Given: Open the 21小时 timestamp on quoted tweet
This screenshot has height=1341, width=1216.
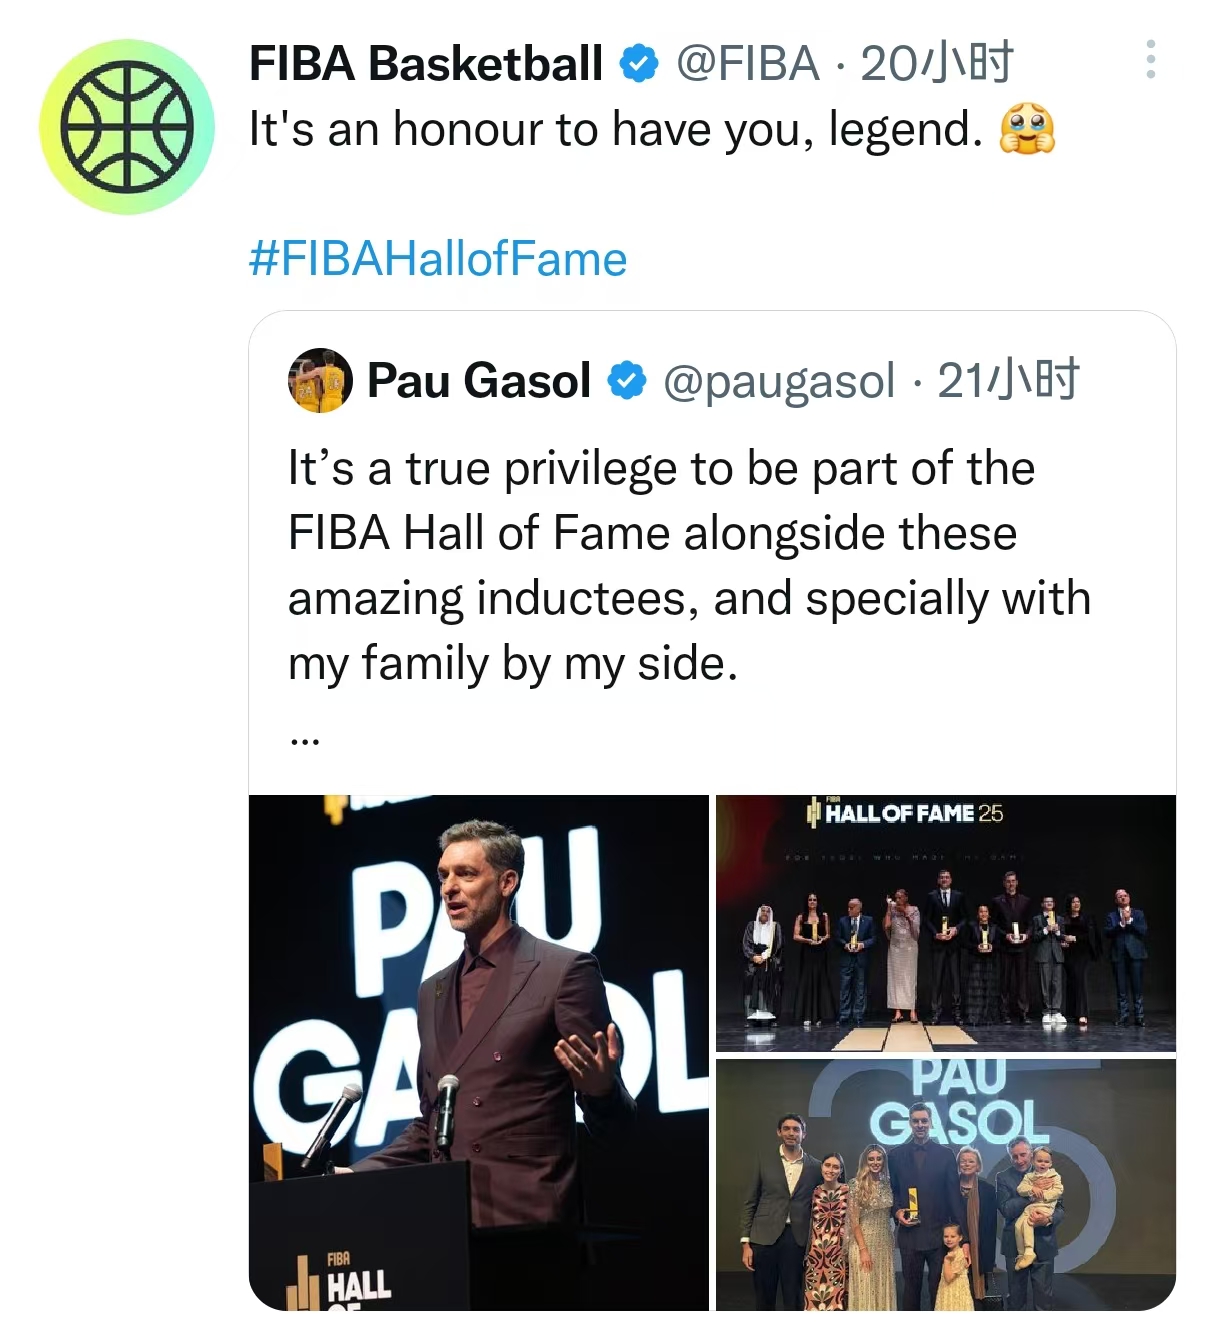Looking at the screenshot, I should (x=1008, y=381).
